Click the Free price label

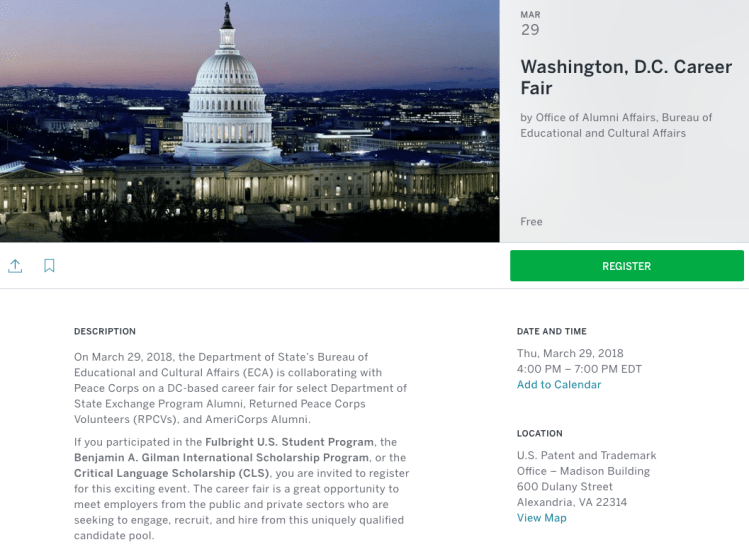[531, 221]
